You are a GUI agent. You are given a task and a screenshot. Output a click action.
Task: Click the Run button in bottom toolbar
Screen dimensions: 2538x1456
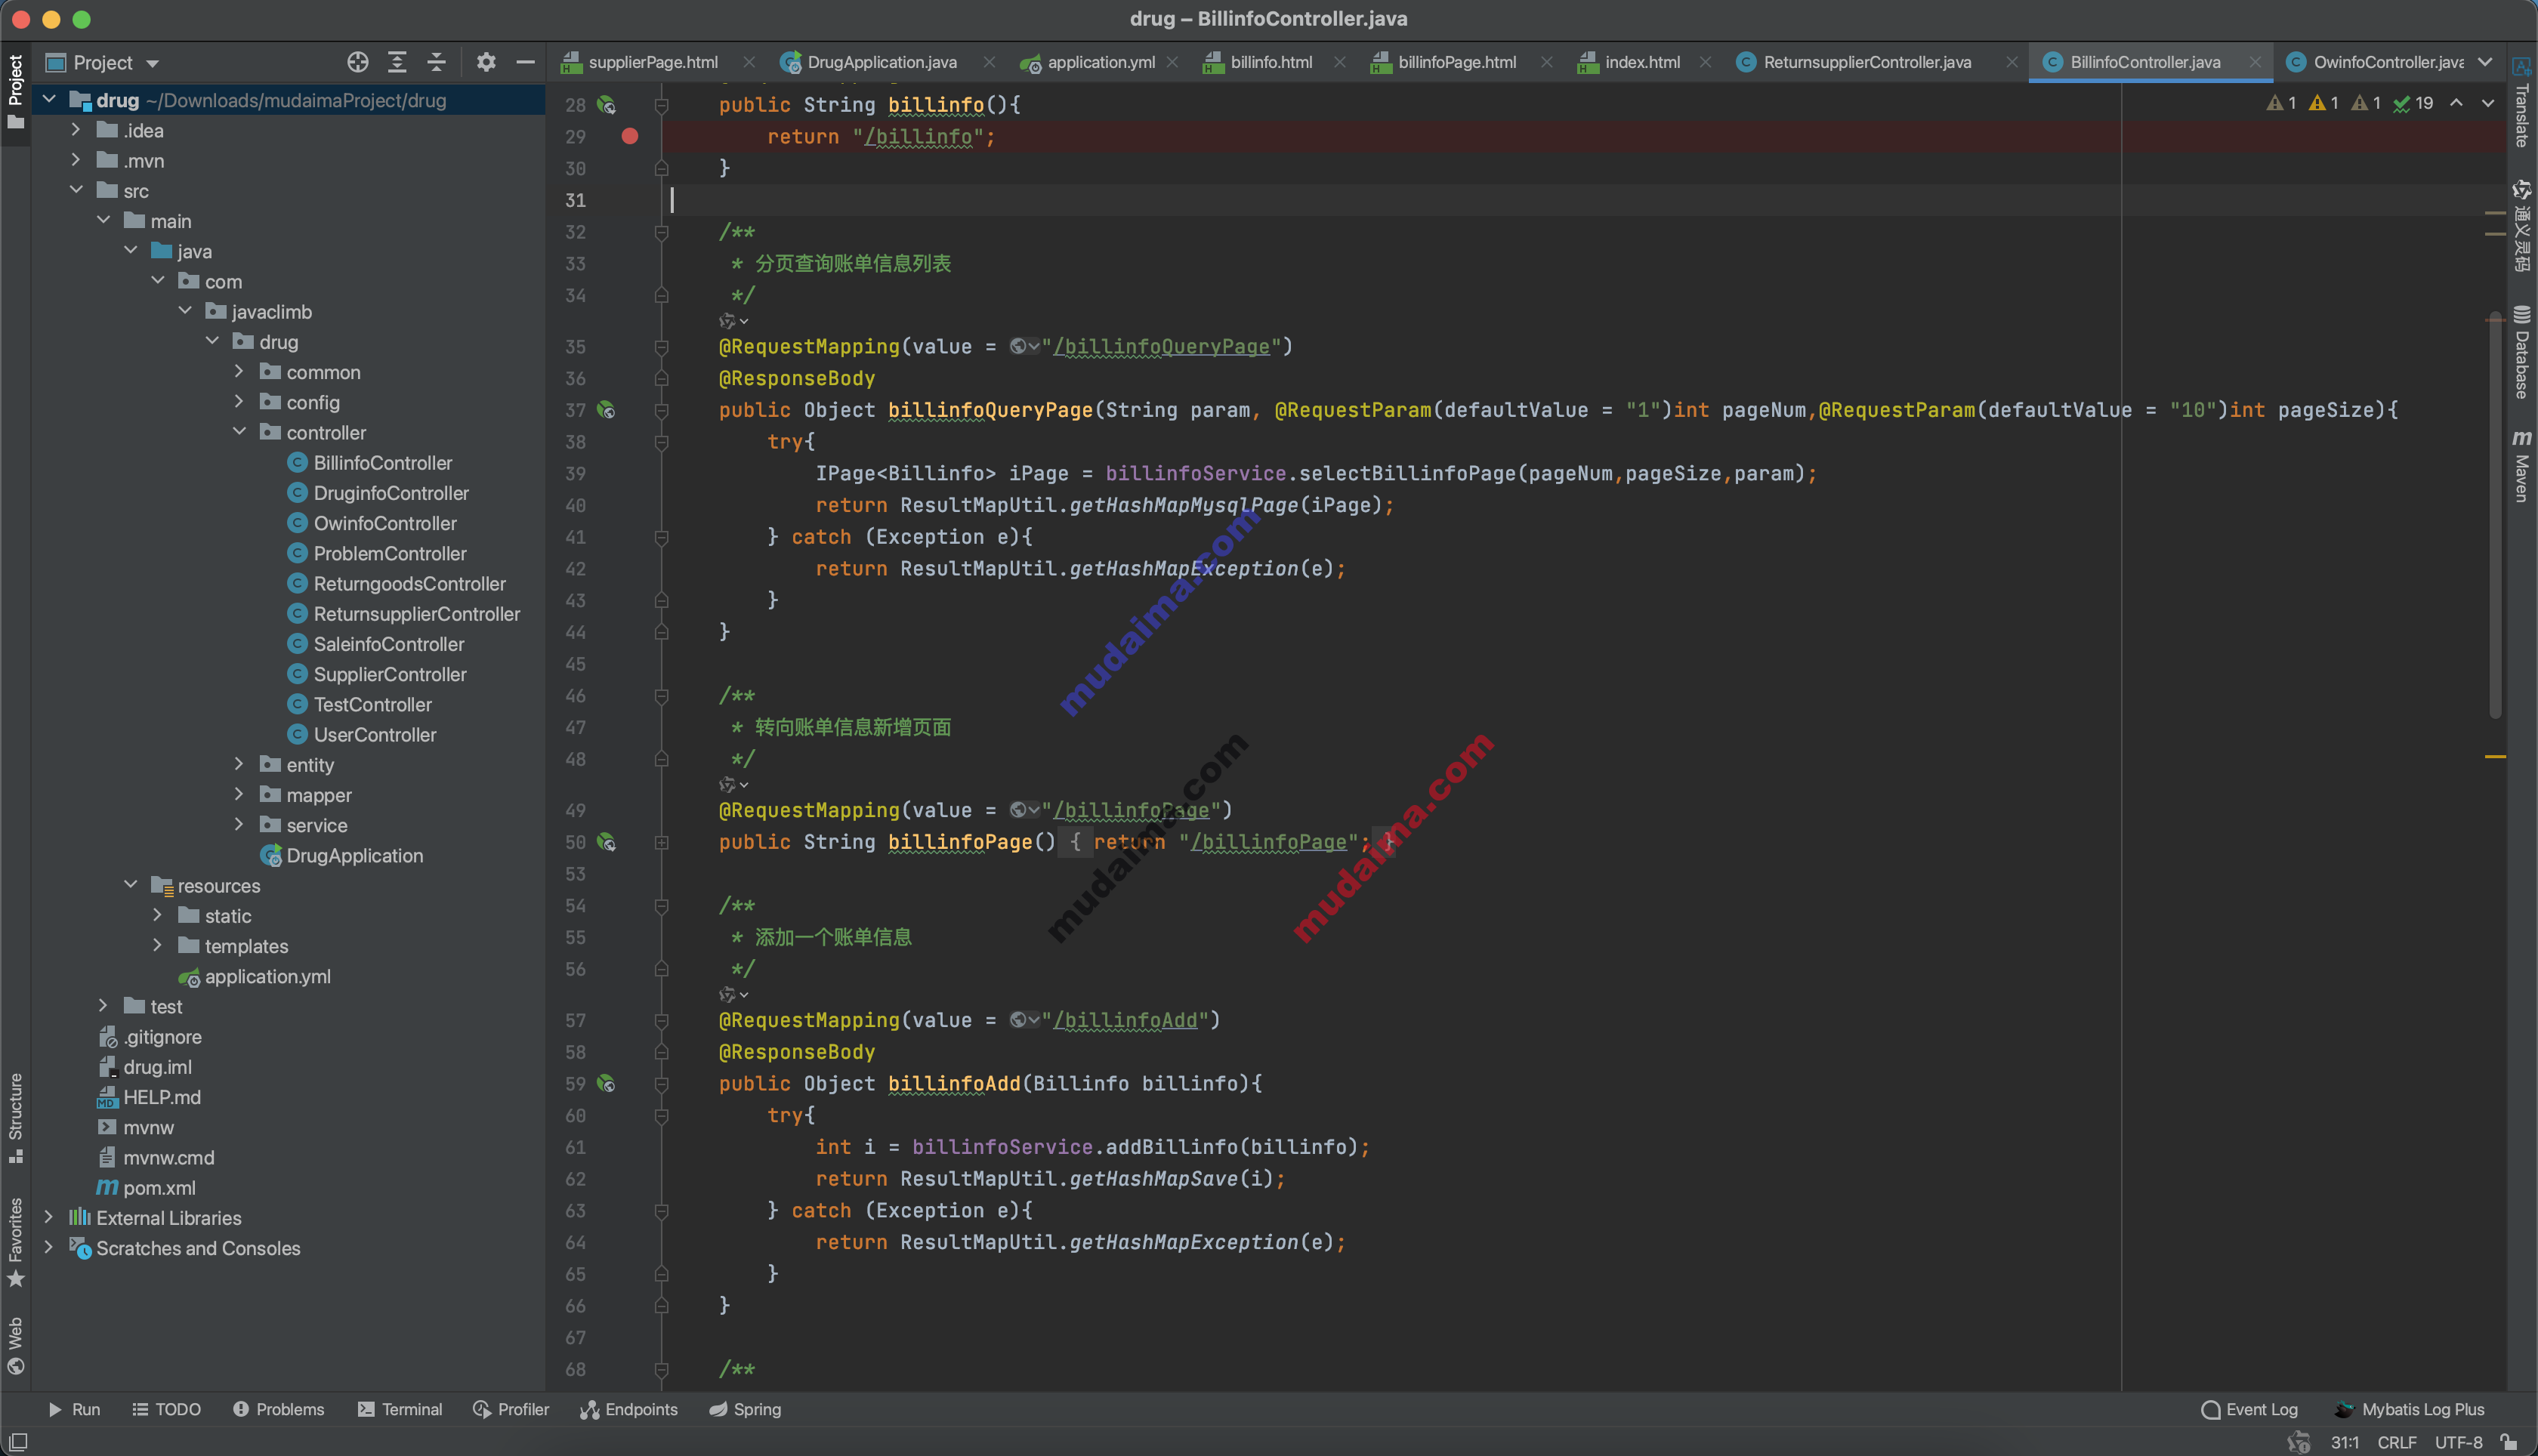72,1409
